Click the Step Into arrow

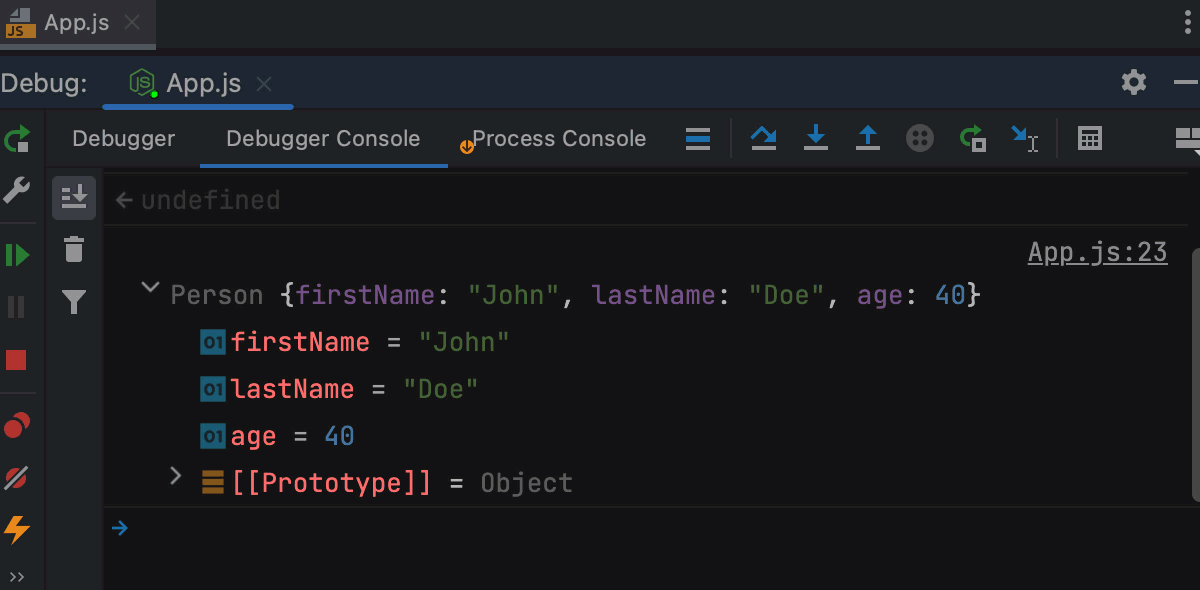(x=816, y=138)
